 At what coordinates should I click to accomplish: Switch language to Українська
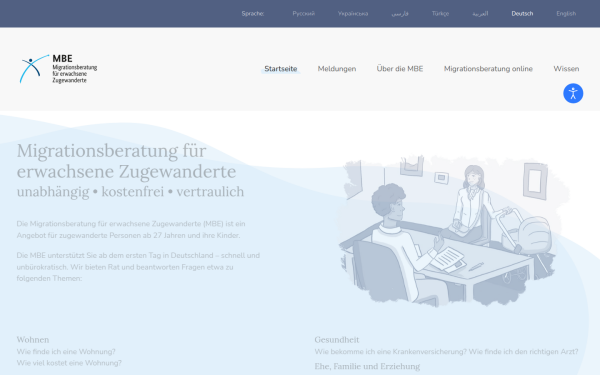pos(353,14)
